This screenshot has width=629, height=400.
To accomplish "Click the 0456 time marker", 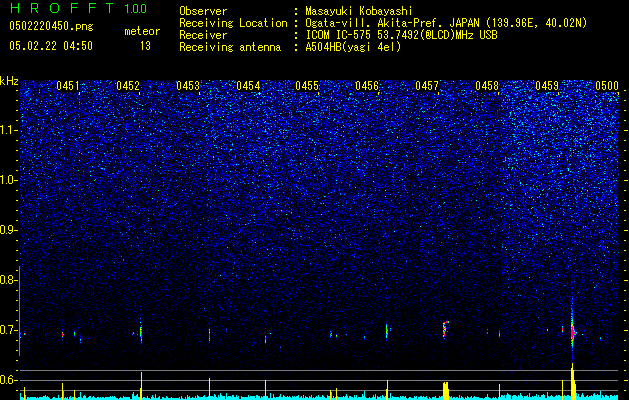I will (x=367, y=86).
